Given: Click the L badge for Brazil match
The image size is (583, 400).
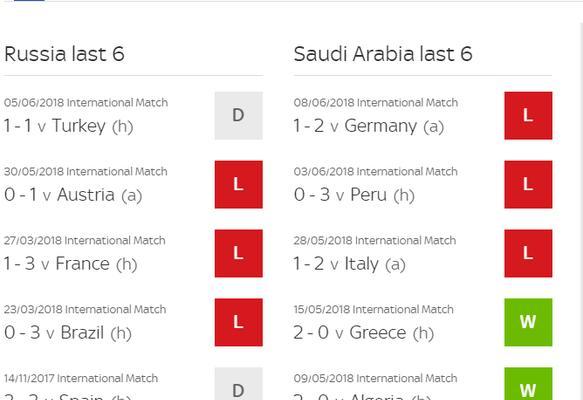Looking at the screenshot, I should (x=239, y=322).
